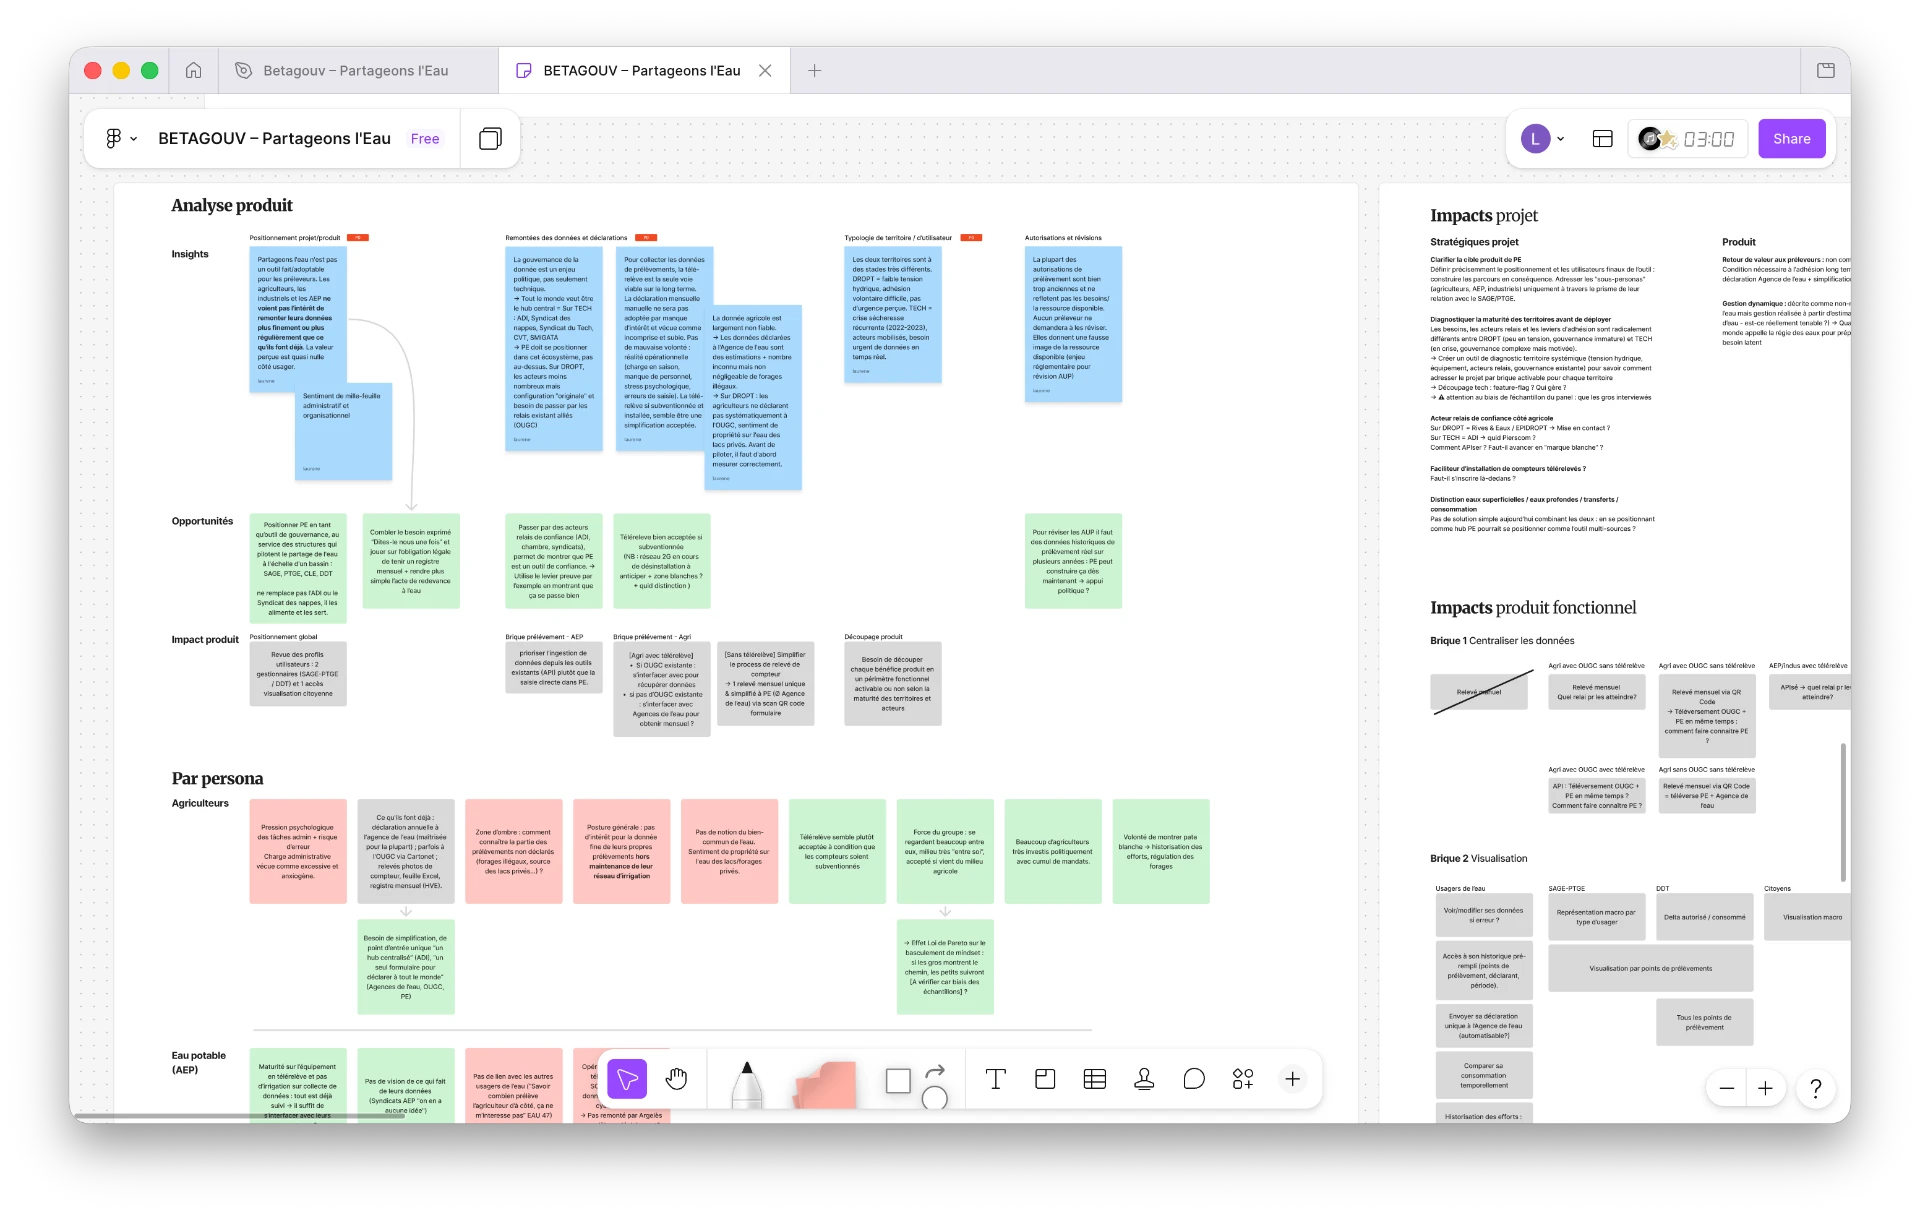
Task: Select the Impacts produit fonctionnel heading
Action: click(x=1533, y=608)
